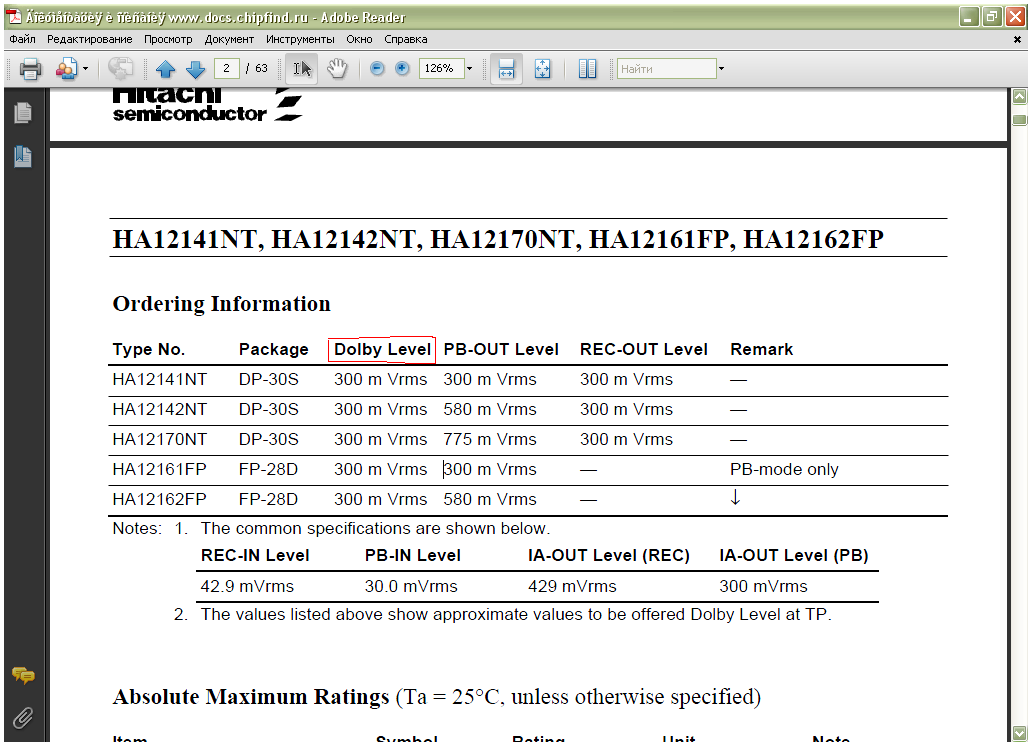Toggle Fit Width scrolling mode icon
This screenshot has height=742, width=1028.
tap(506, 69)
